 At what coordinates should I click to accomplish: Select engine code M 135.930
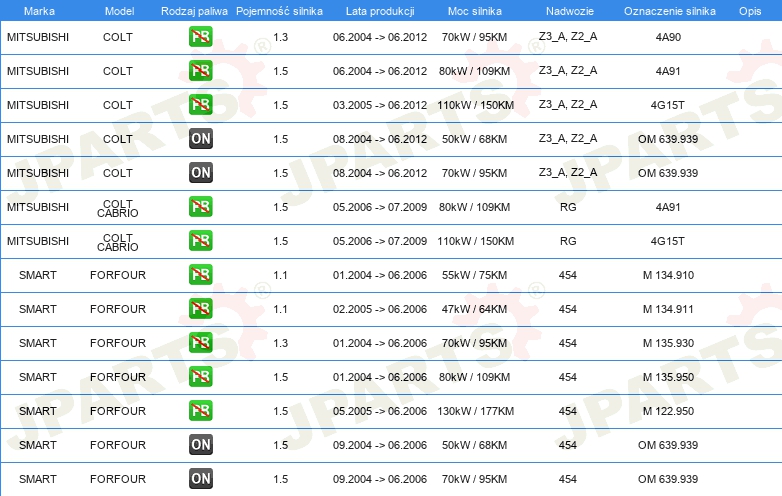pyautogui.click(x=668, y=343)
